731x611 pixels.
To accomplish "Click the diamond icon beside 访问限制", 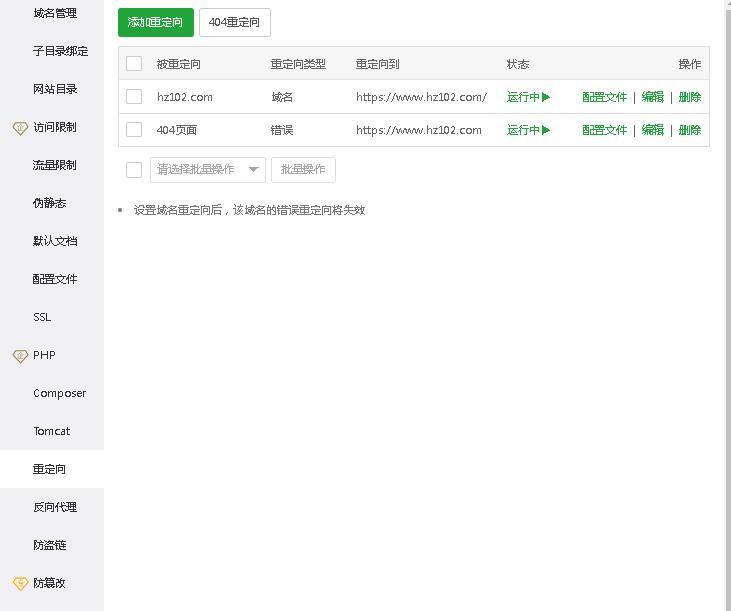I will (x=20, y=128).
